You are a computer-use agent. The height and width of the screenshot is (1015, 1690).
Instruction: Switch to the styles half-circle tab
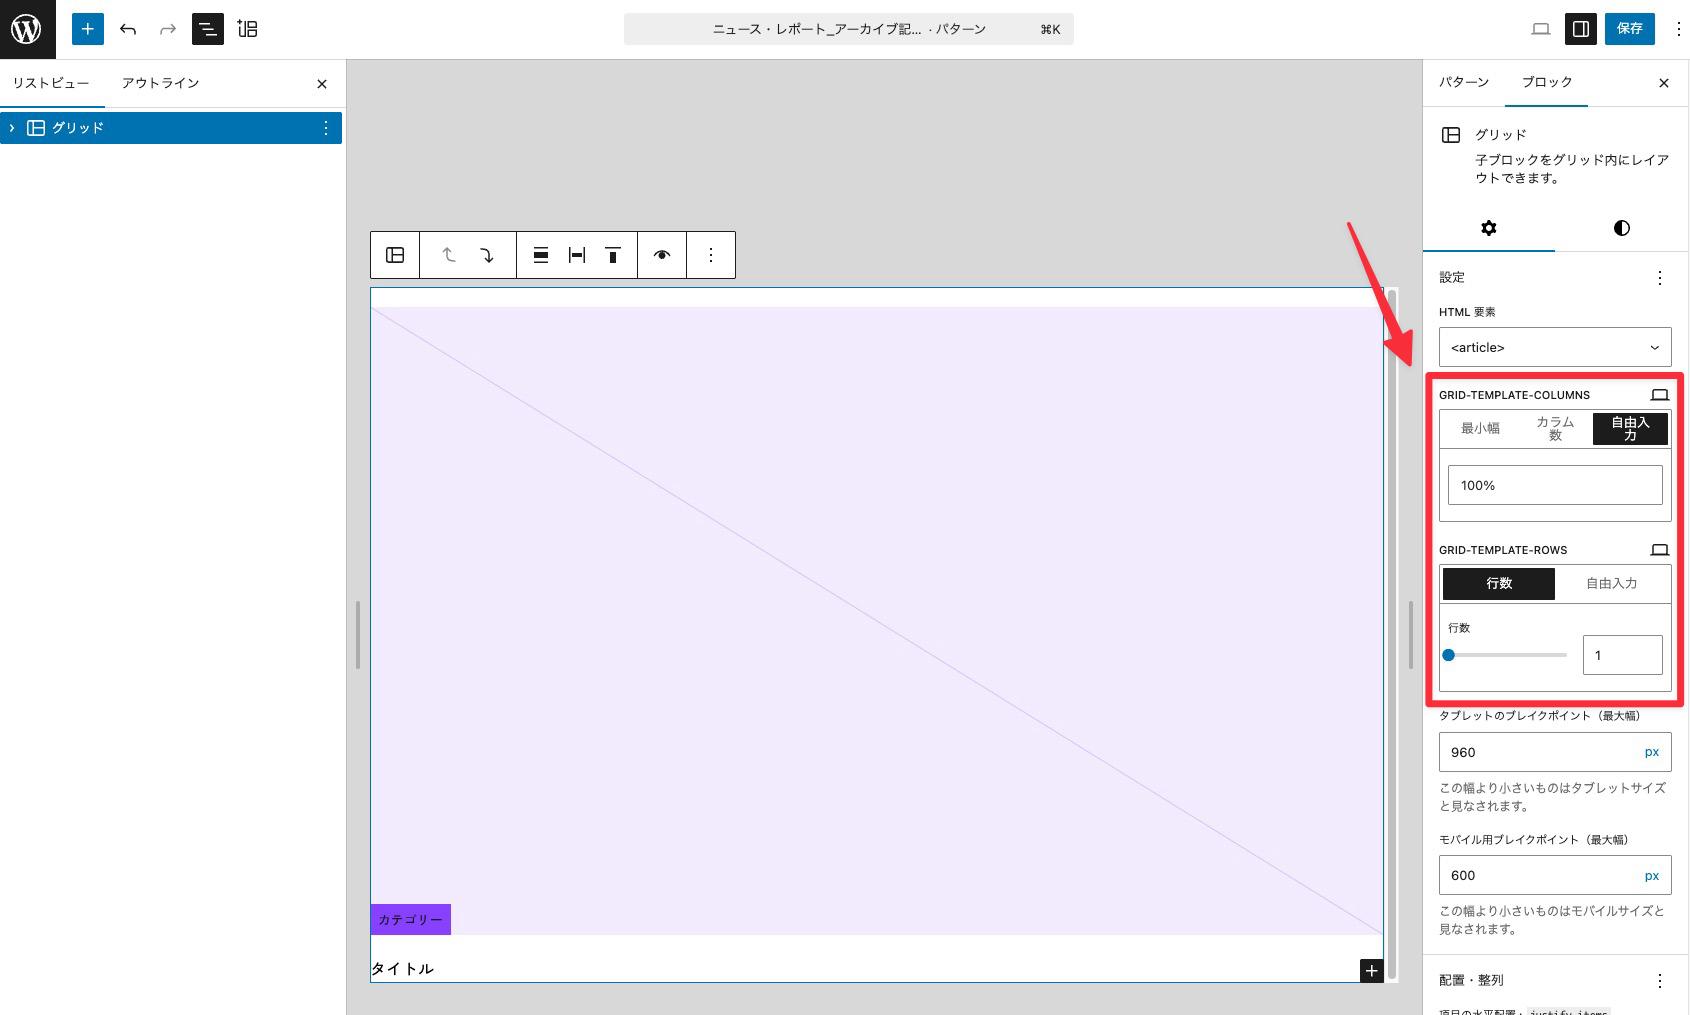[x=1621, y=228]
